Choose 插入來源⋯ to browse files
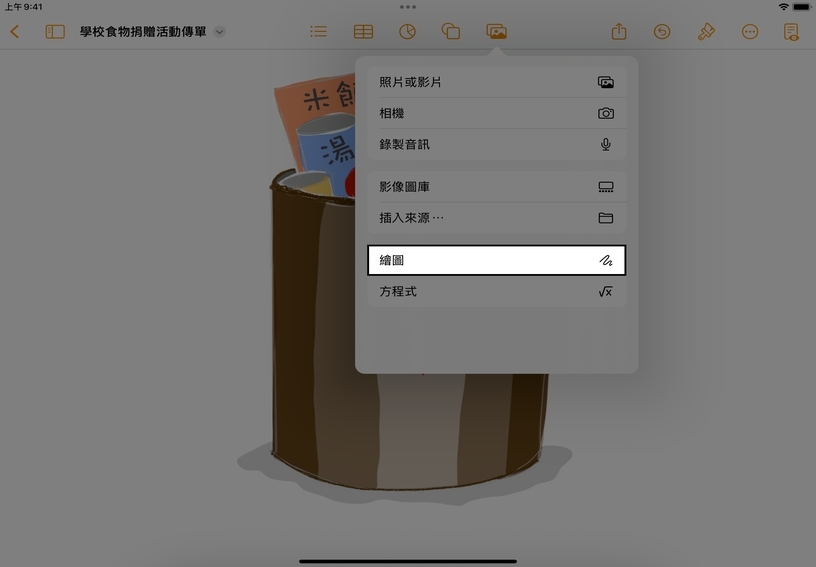This screenshot has height=567, width=816. coord(496,218)
